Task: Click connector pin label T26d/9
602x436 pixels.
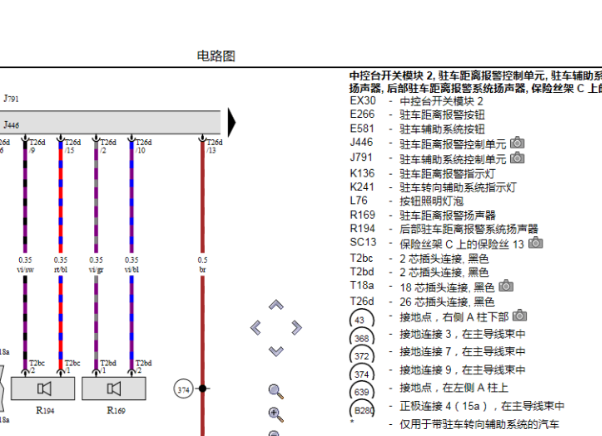Action: pyautogui.click(x=38, y=146)
